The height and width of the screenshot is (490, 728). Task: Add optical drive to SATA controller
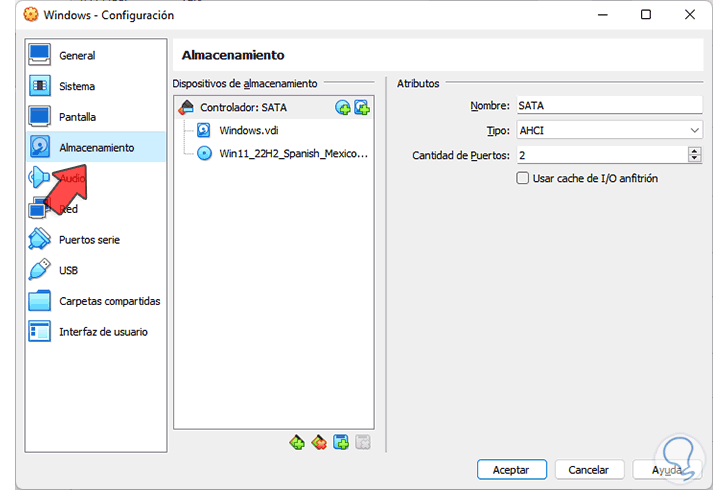pyautogui.click(x=343, y=108)
